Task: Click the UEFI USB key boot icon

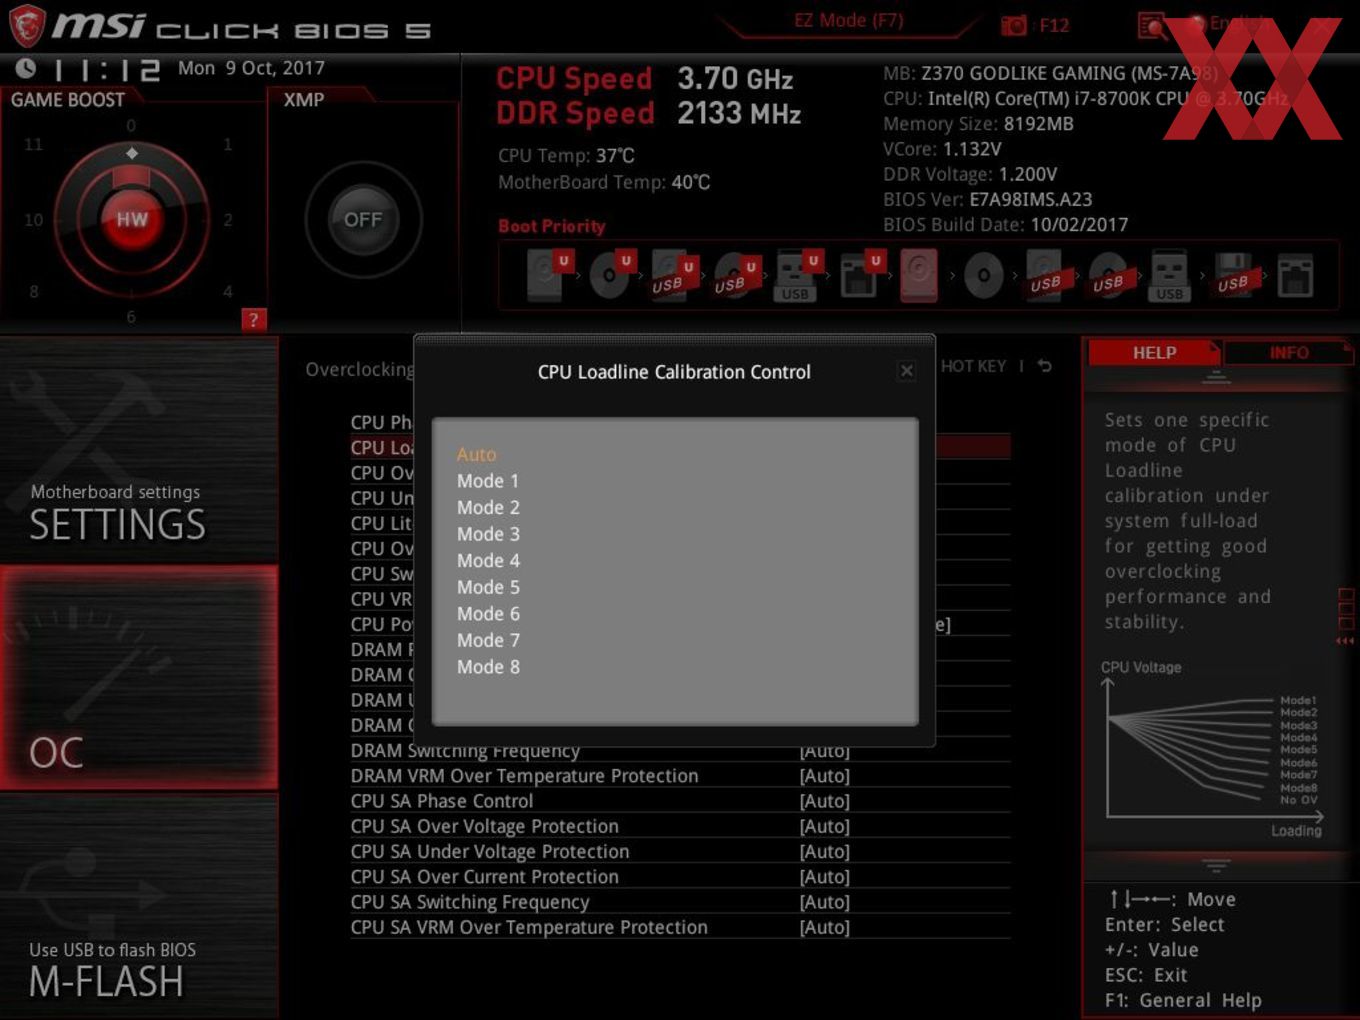Action: [797, 275]
